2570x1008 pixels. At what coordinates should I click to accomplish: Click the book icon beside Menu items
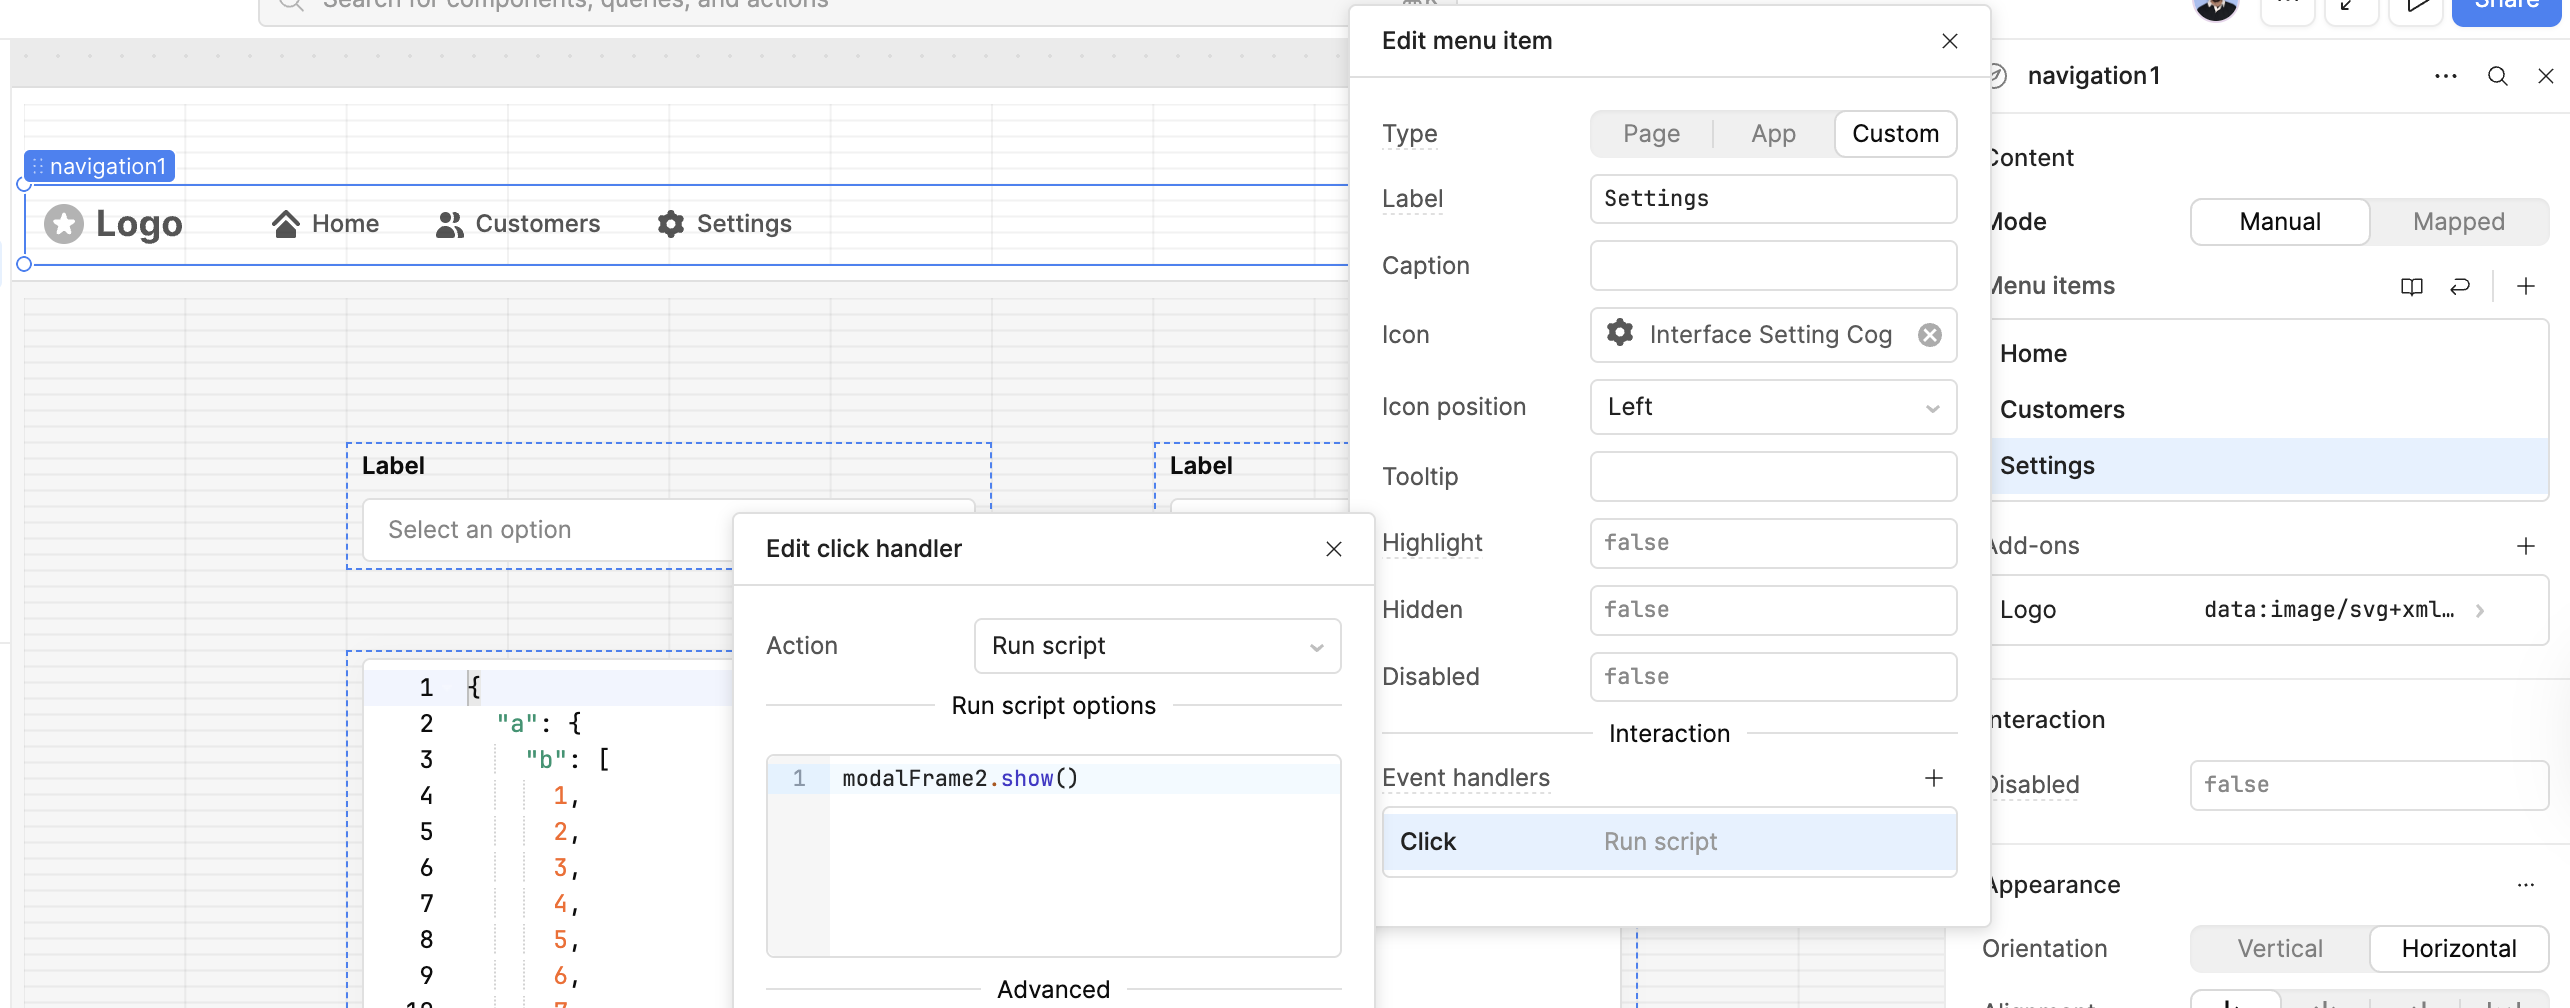[2411, 287]
